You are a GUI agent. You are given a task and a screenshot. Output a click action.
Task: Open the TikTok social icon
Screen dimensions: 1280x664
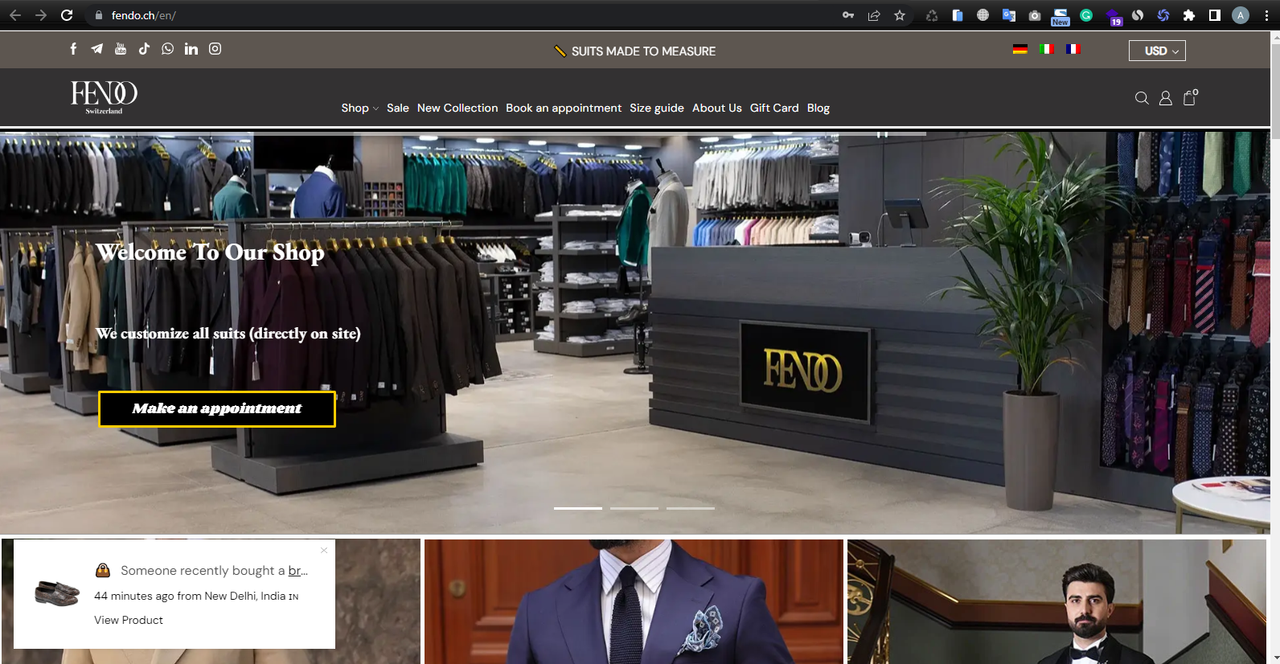[x=144, y=49]
